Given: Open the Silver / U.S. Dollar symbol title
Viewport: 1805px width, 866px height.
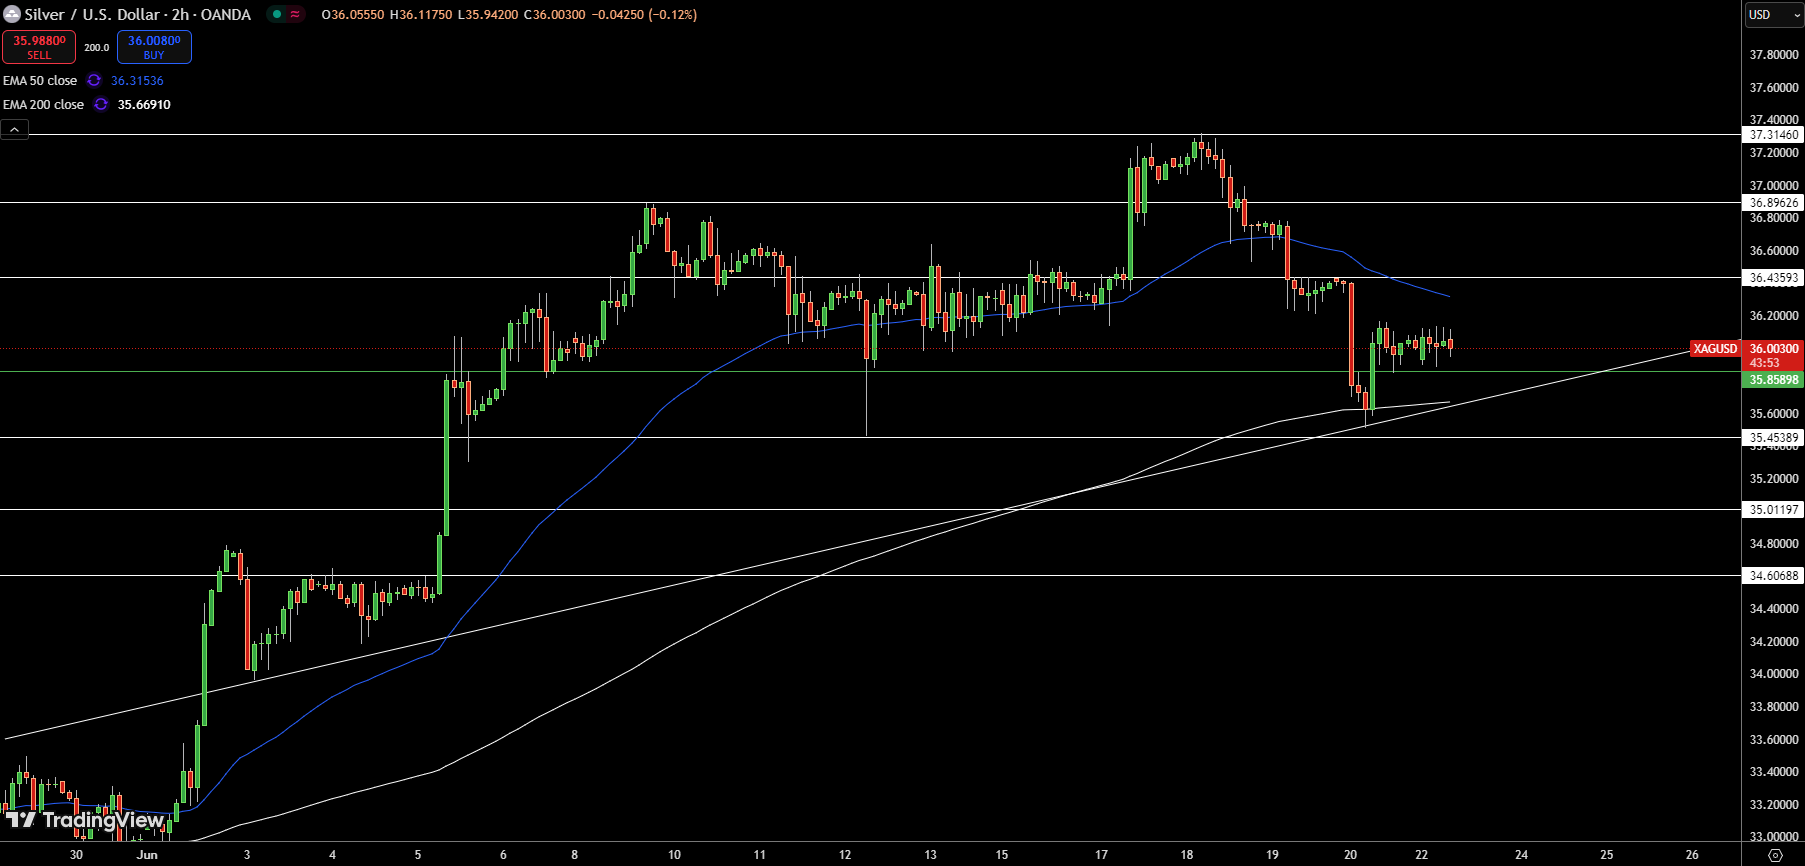Looking at the screenshot, I should pyautogui.click(x=138, y=14).
